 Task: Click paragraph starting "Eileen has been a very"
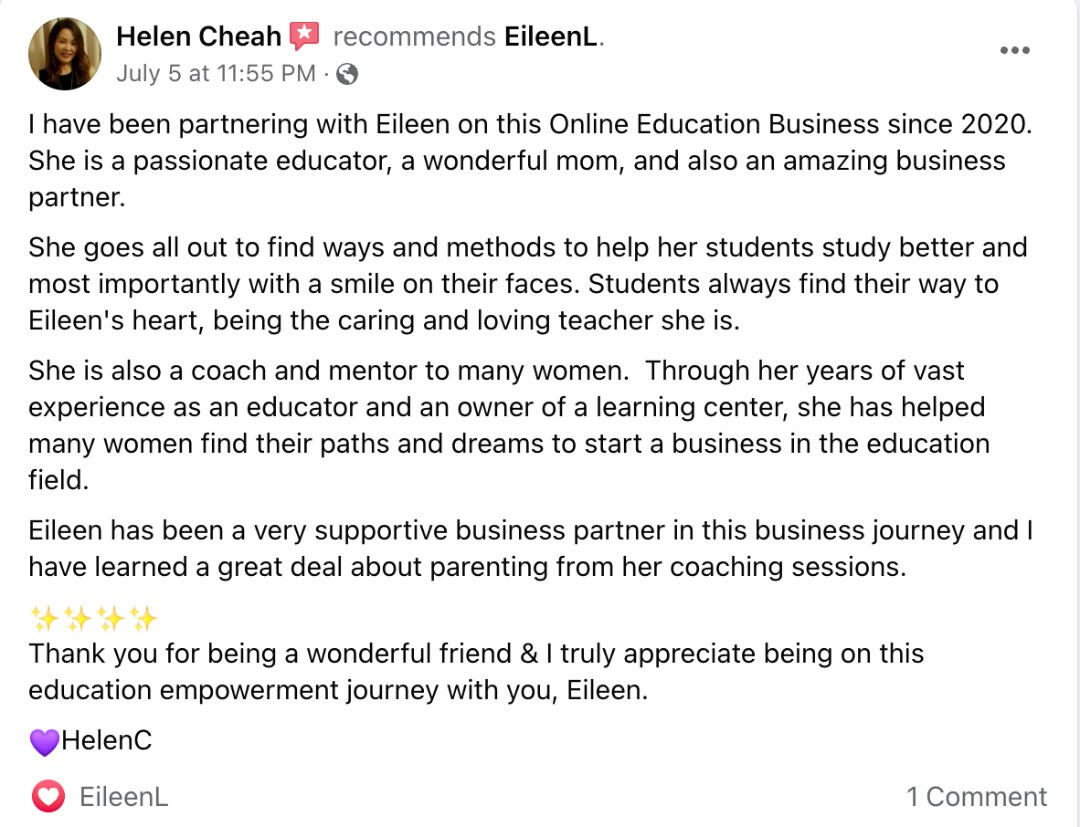coord(530,548)
